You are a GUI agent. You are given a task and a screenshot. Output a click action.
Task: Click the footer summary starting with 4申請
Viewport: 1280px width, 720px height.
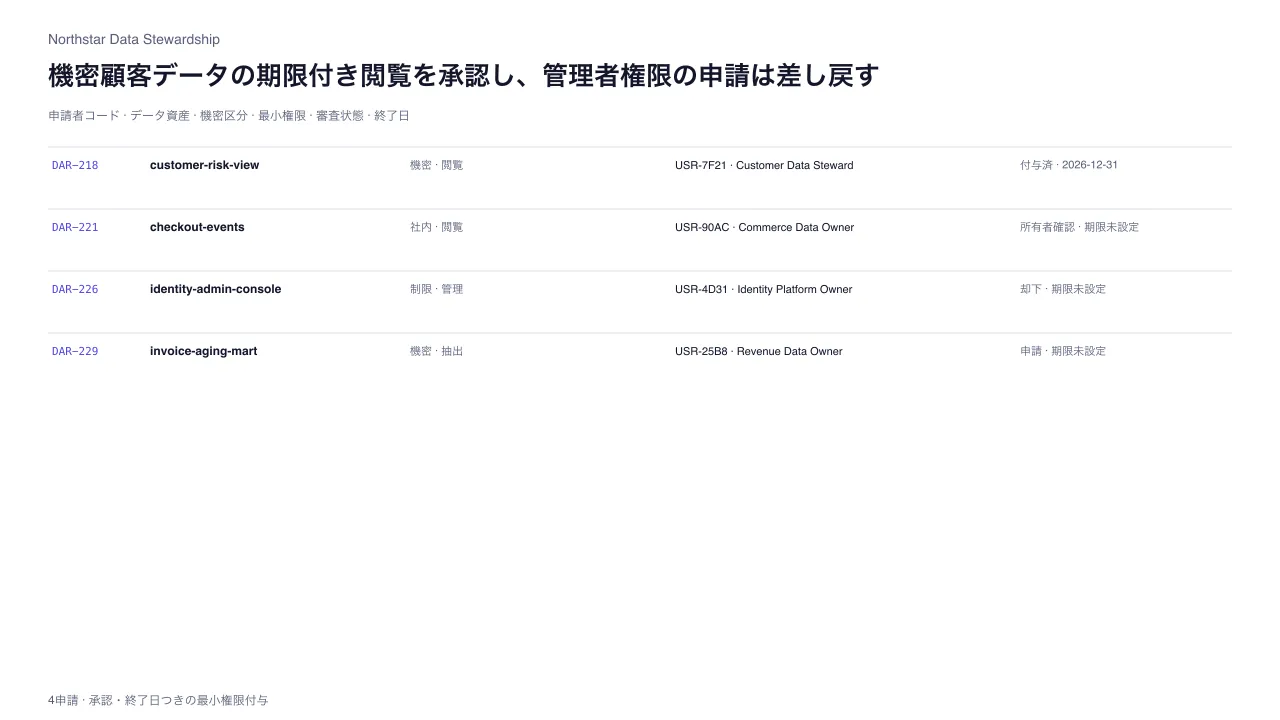tap(158, 700)
